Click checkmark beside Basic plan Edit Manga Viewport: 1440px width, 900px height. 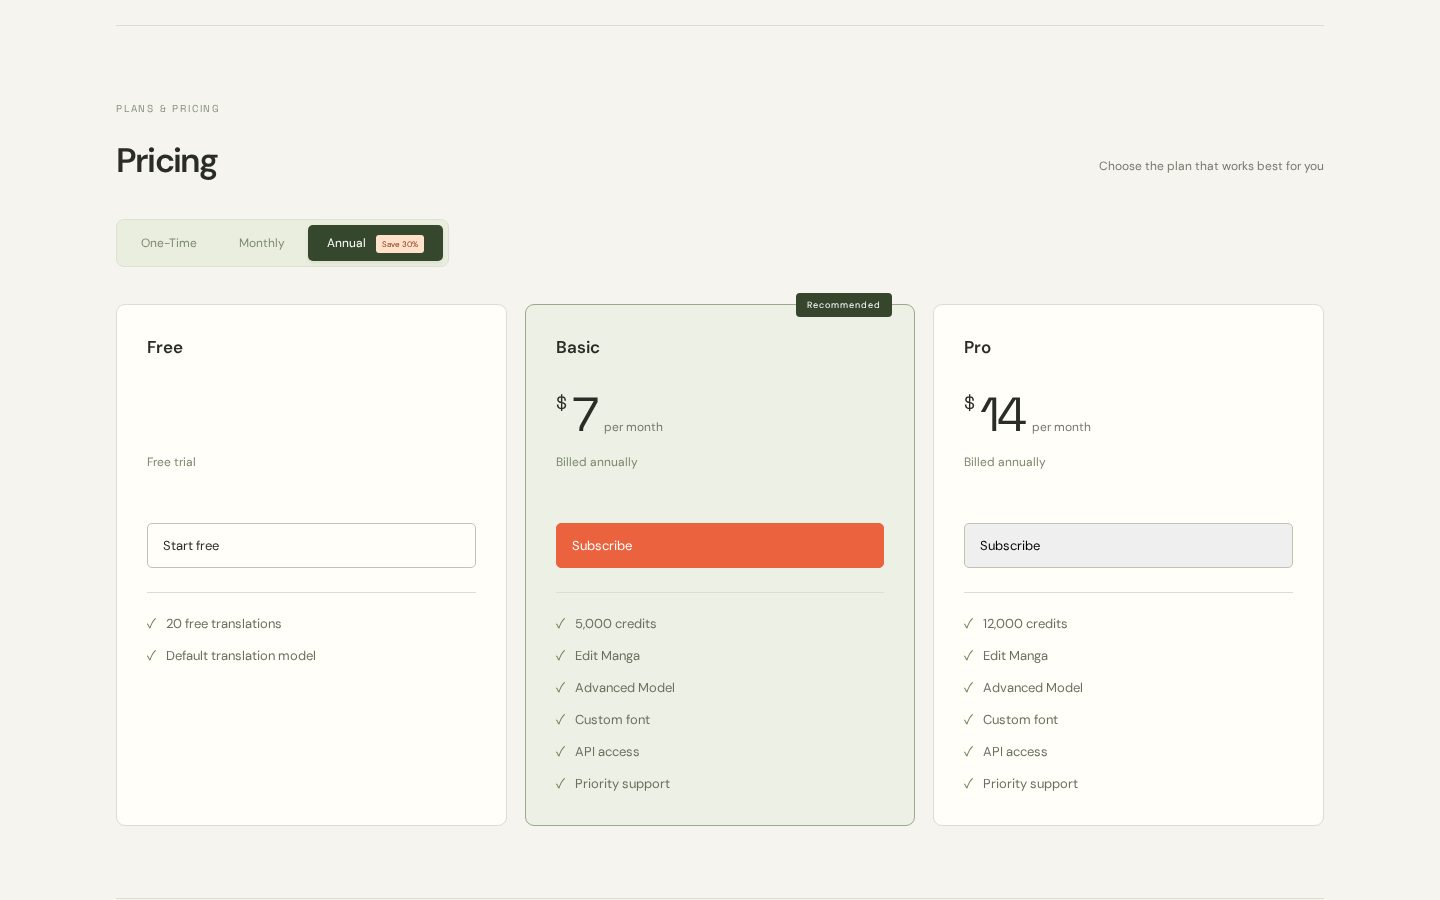click(x=561, y=655)
